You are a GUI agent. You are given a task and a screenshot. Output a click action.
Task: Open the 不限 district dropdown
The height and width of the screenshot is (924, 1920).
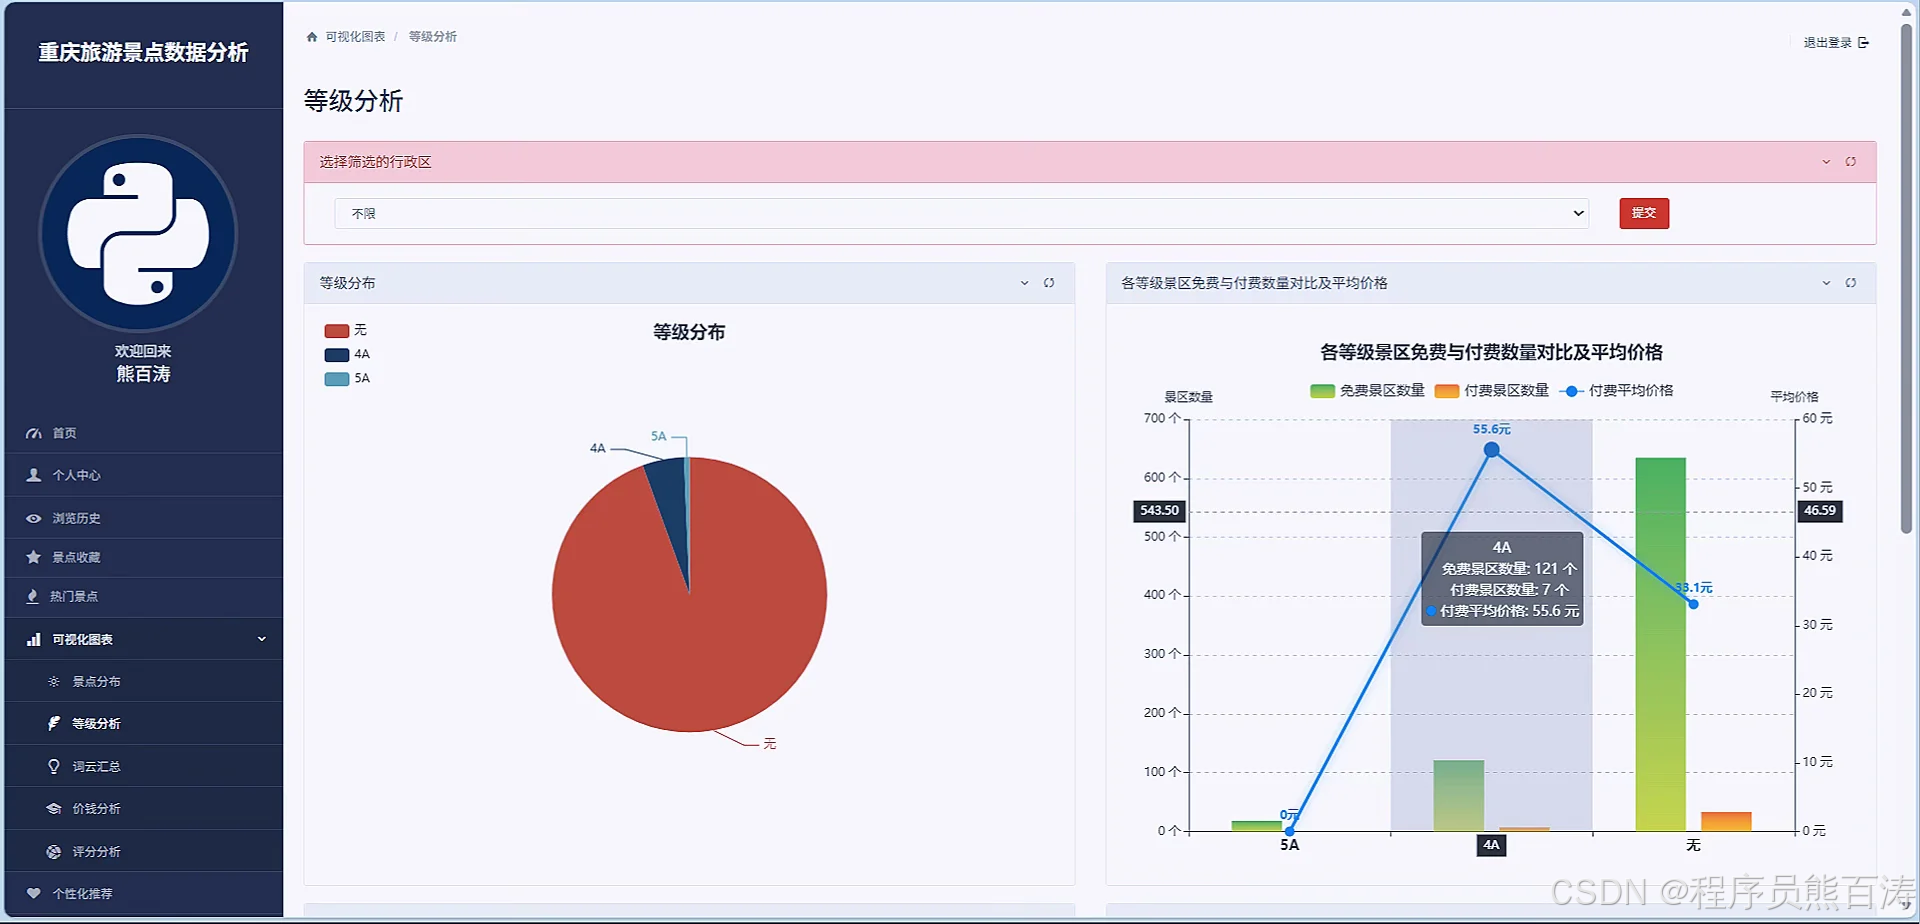click(x=961, y=214)
